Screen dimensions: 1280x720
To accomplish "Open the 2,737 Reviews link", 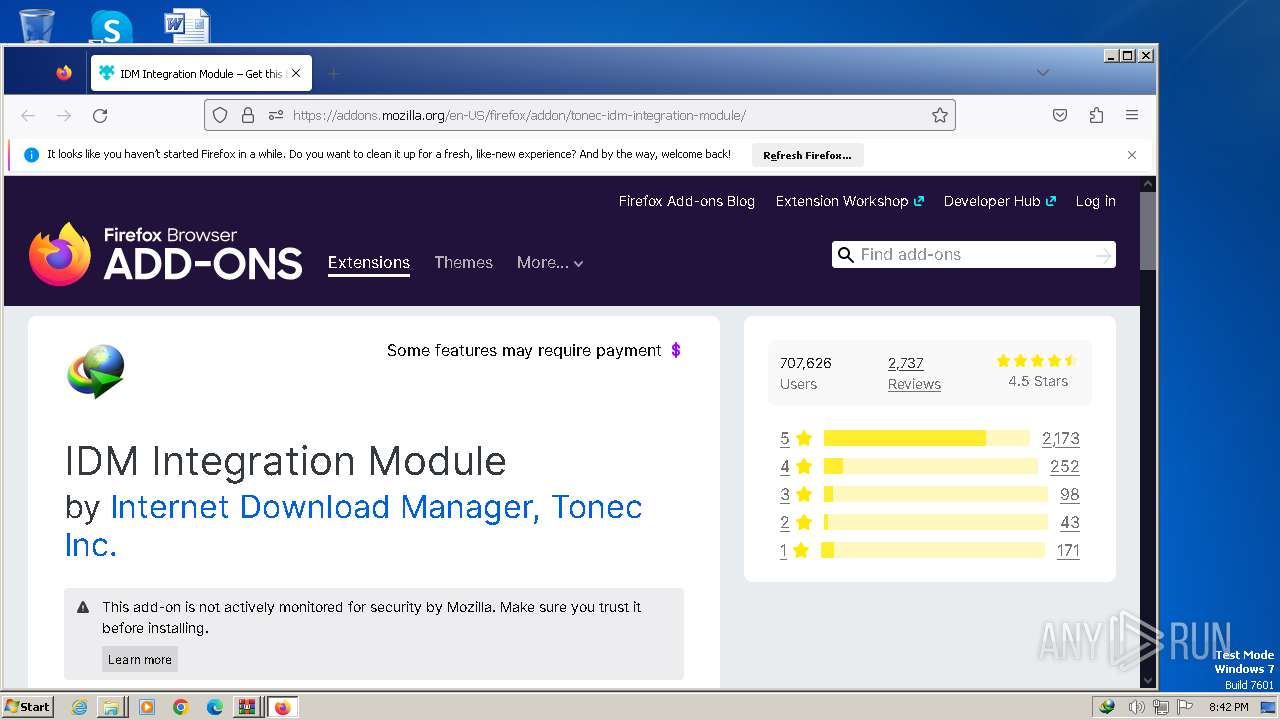I will coord(914,373).
